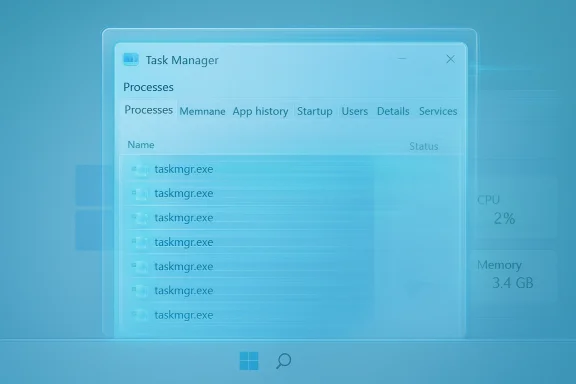576x384 pixels.
Task: Minimize the Task Manager window
Action: coord(402,58)
